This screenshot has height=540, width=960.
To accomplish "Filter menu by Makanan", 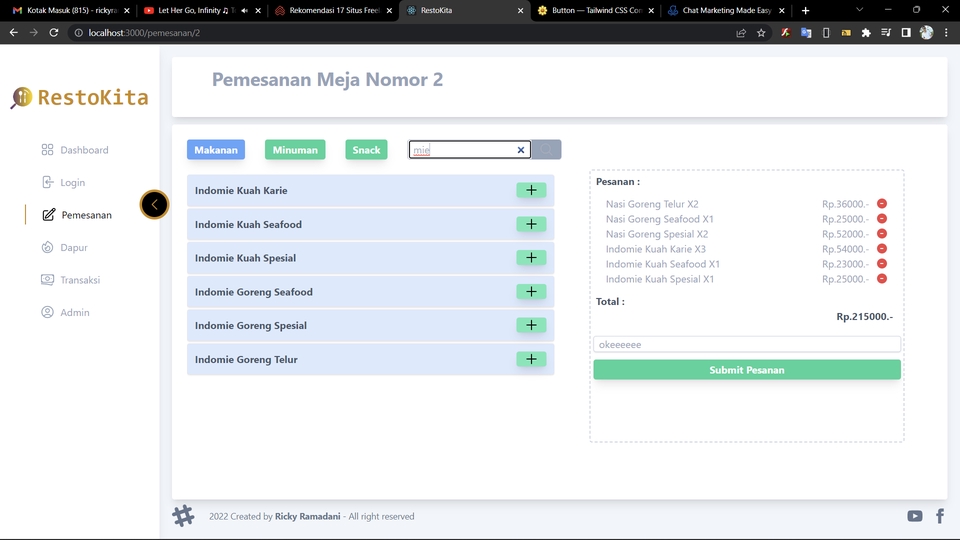I will [x=216, y=150].
